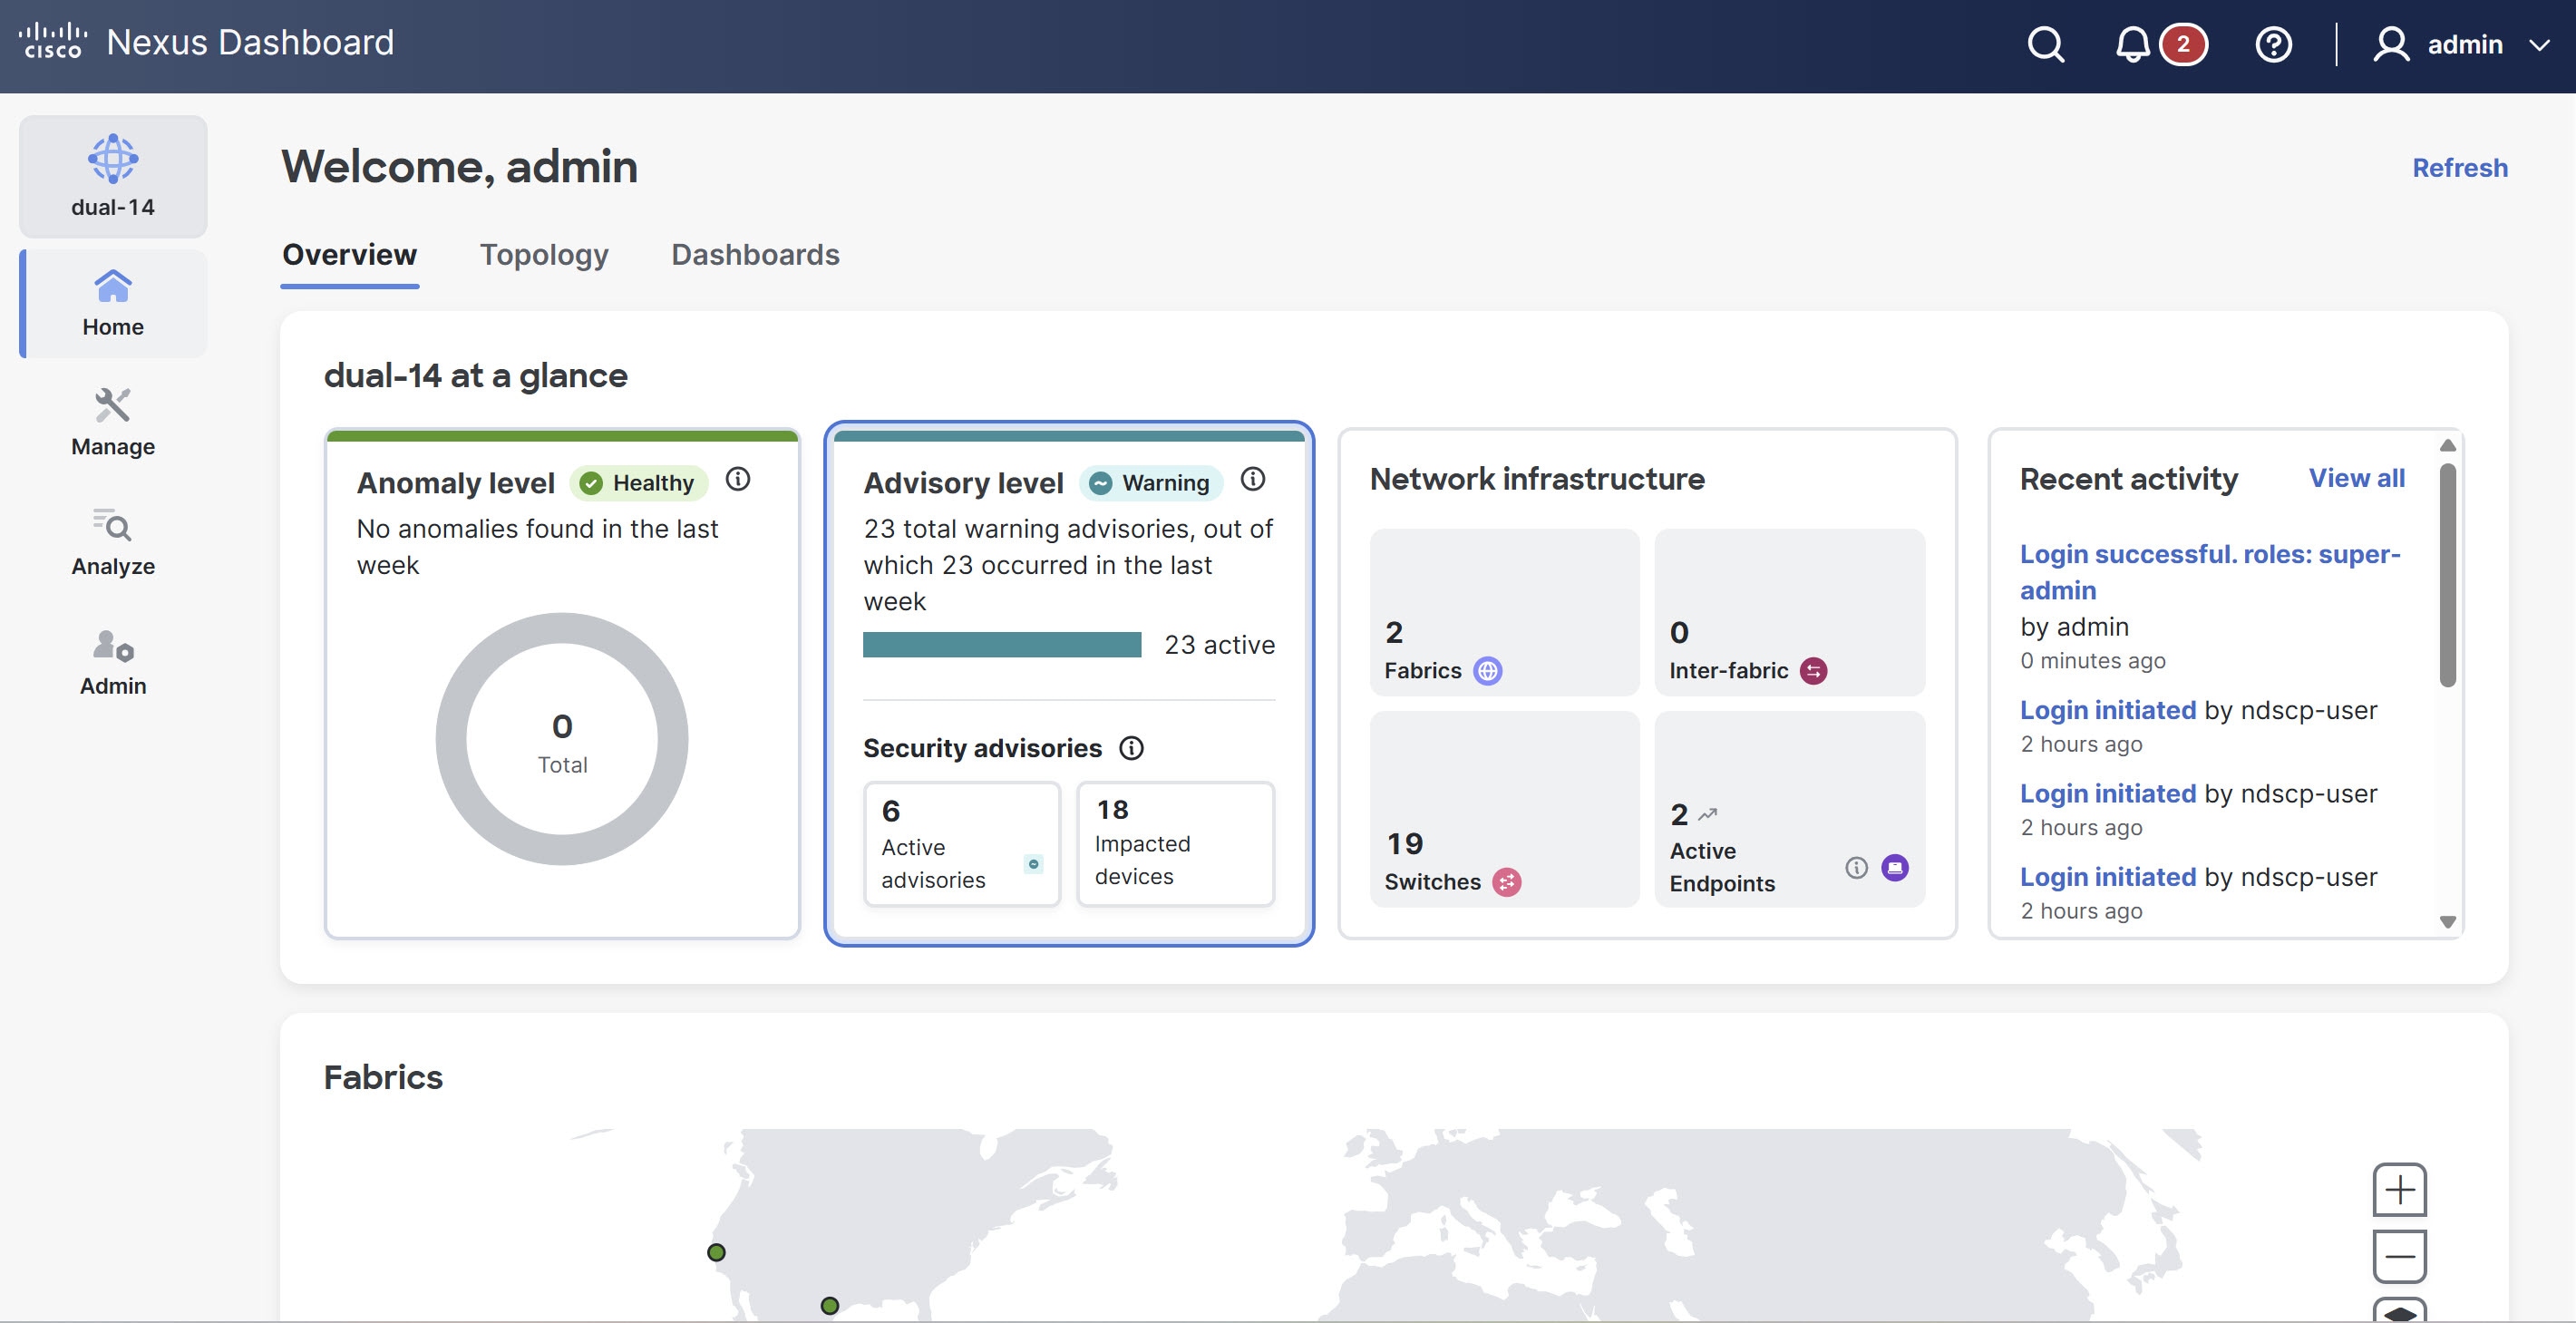
Task: Switch to the Topology tab
Action: pos(543,255)
